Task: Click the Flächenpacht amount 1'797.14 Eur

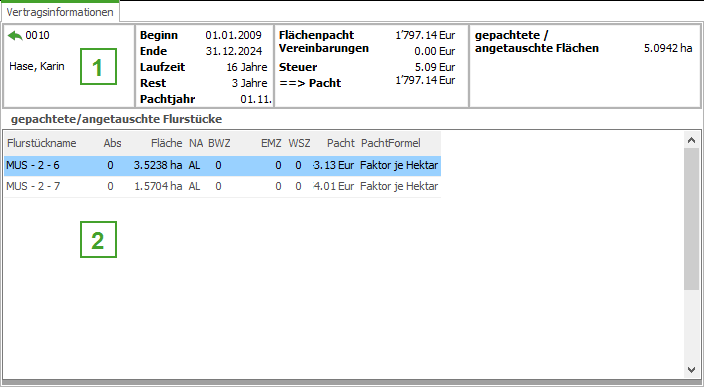Action: coord(425,35)
